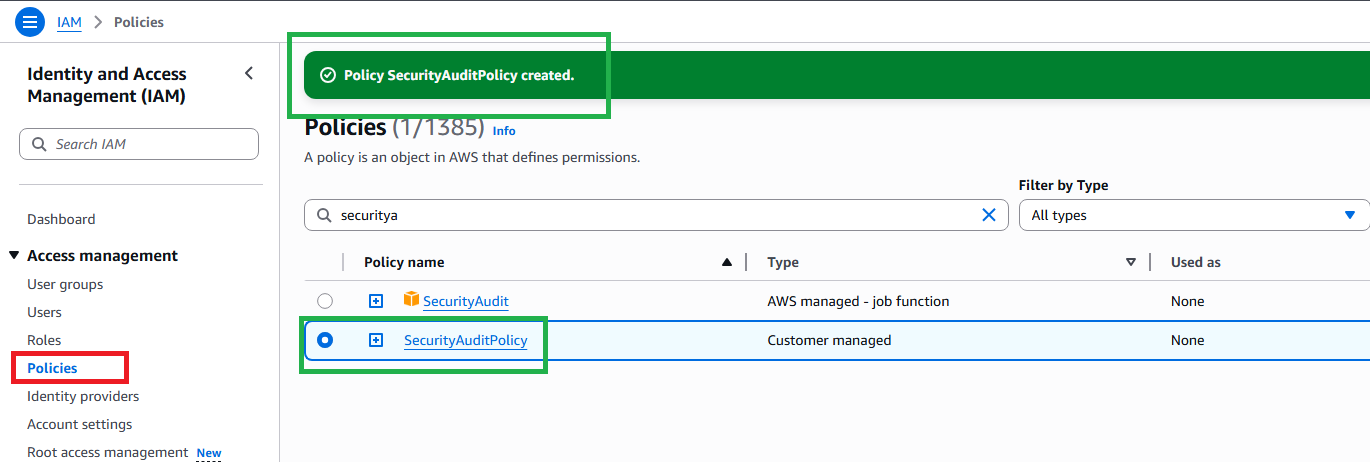Sort by Type column arrow
Viewport: 1370px width, 462px height.
[x=1131, y=262]
